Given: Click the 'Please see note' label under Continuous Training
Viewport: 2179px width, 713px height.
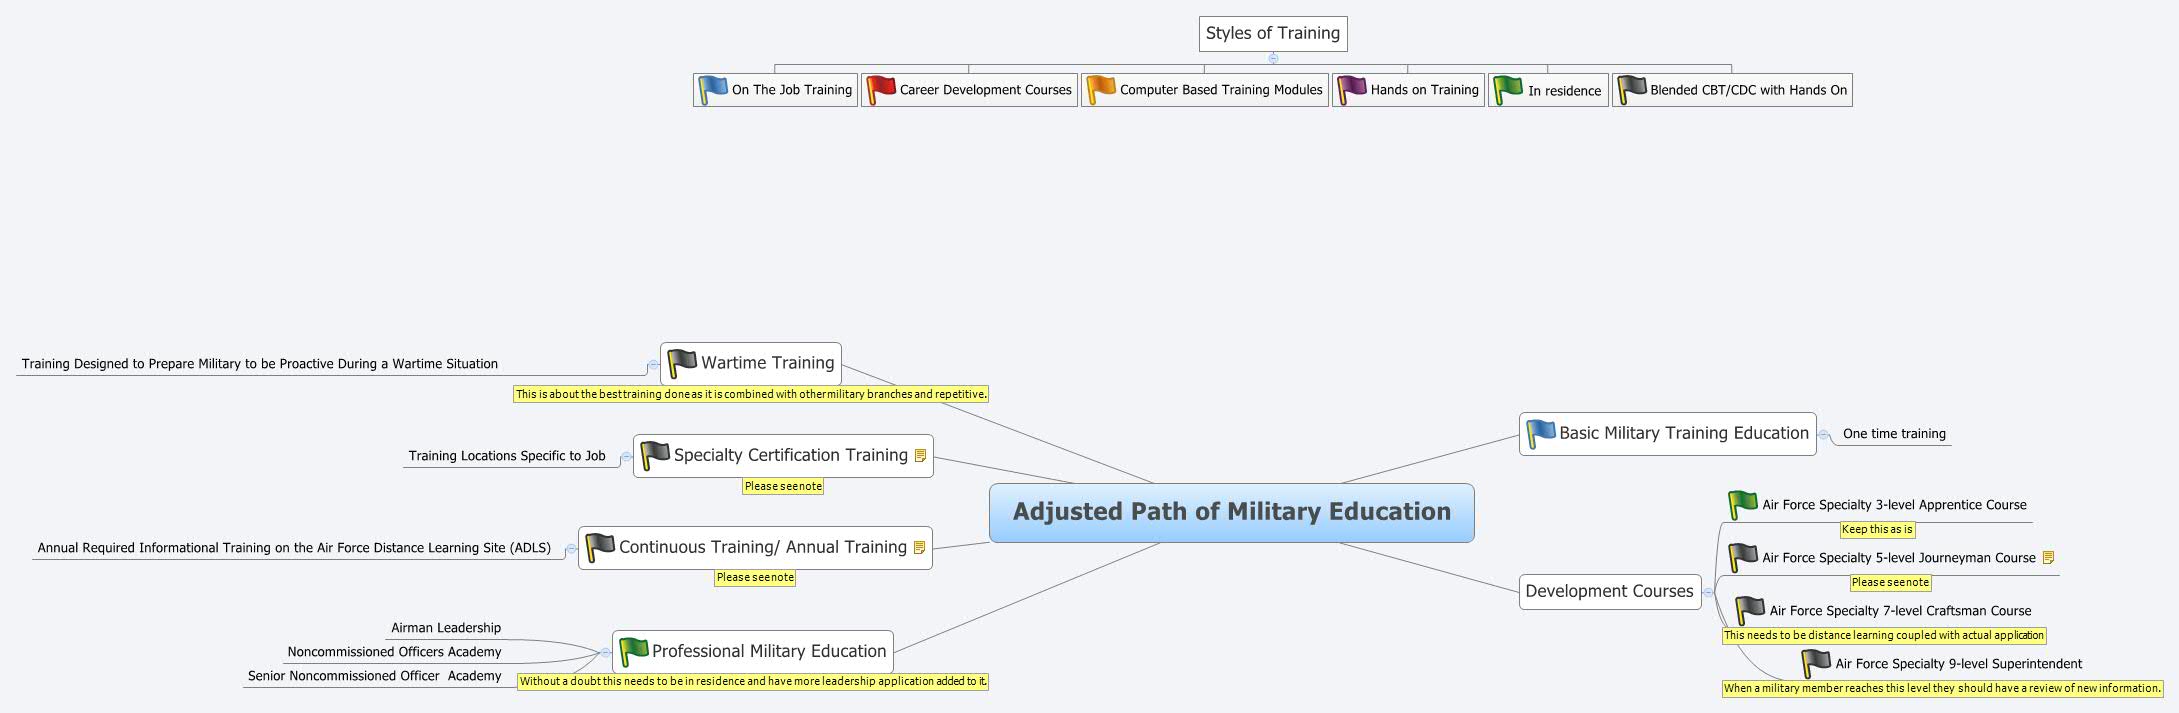Looking at the screenshot, I should coord(755,578).
